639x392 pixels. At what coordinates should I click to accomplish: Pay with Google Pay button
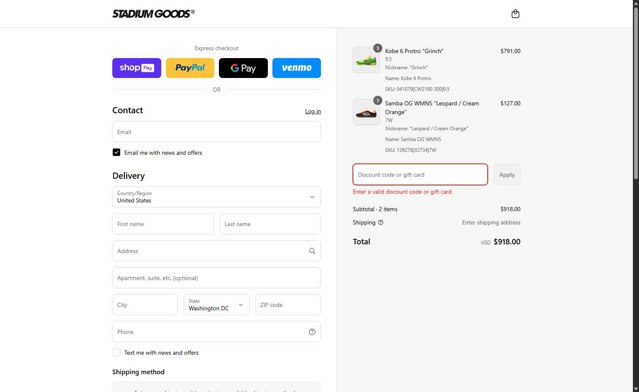point(243,68)
